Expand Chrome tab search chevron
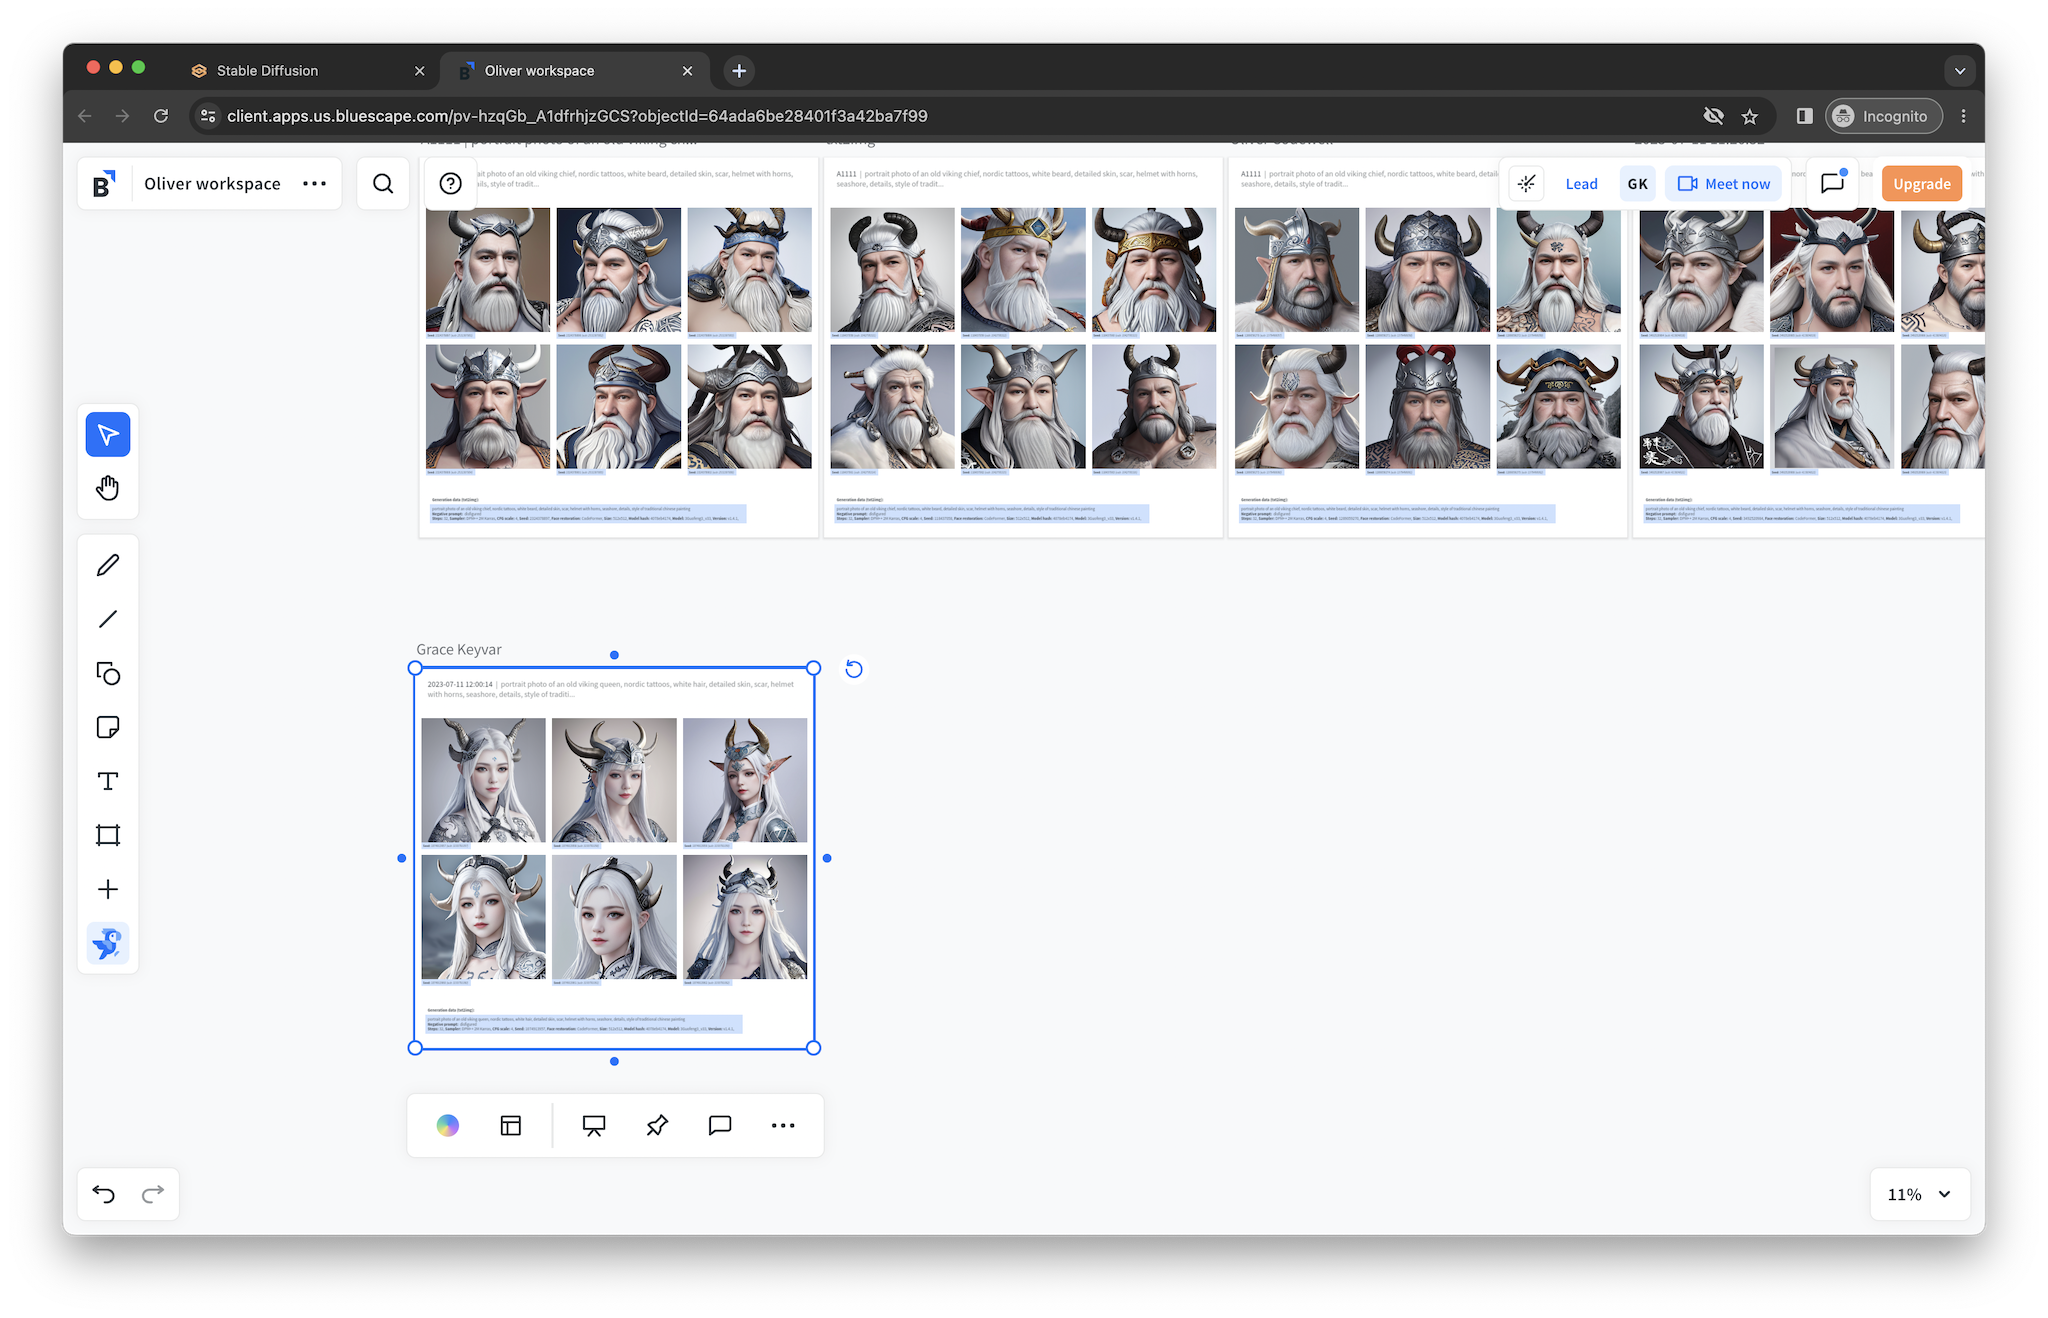 pyautogui.click(x=1959, y=71)
